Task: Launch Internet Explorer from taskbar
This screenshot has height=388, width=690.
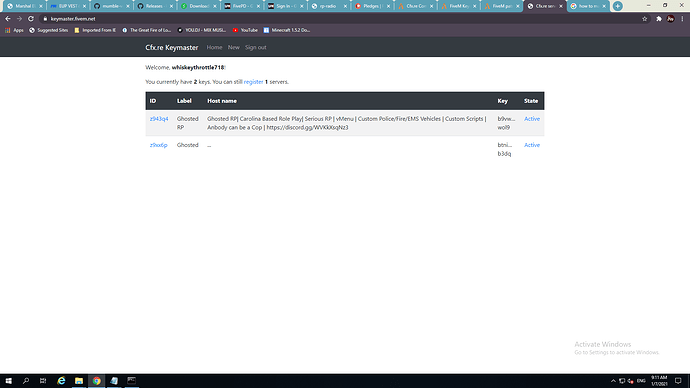Action: click(61, 381)
